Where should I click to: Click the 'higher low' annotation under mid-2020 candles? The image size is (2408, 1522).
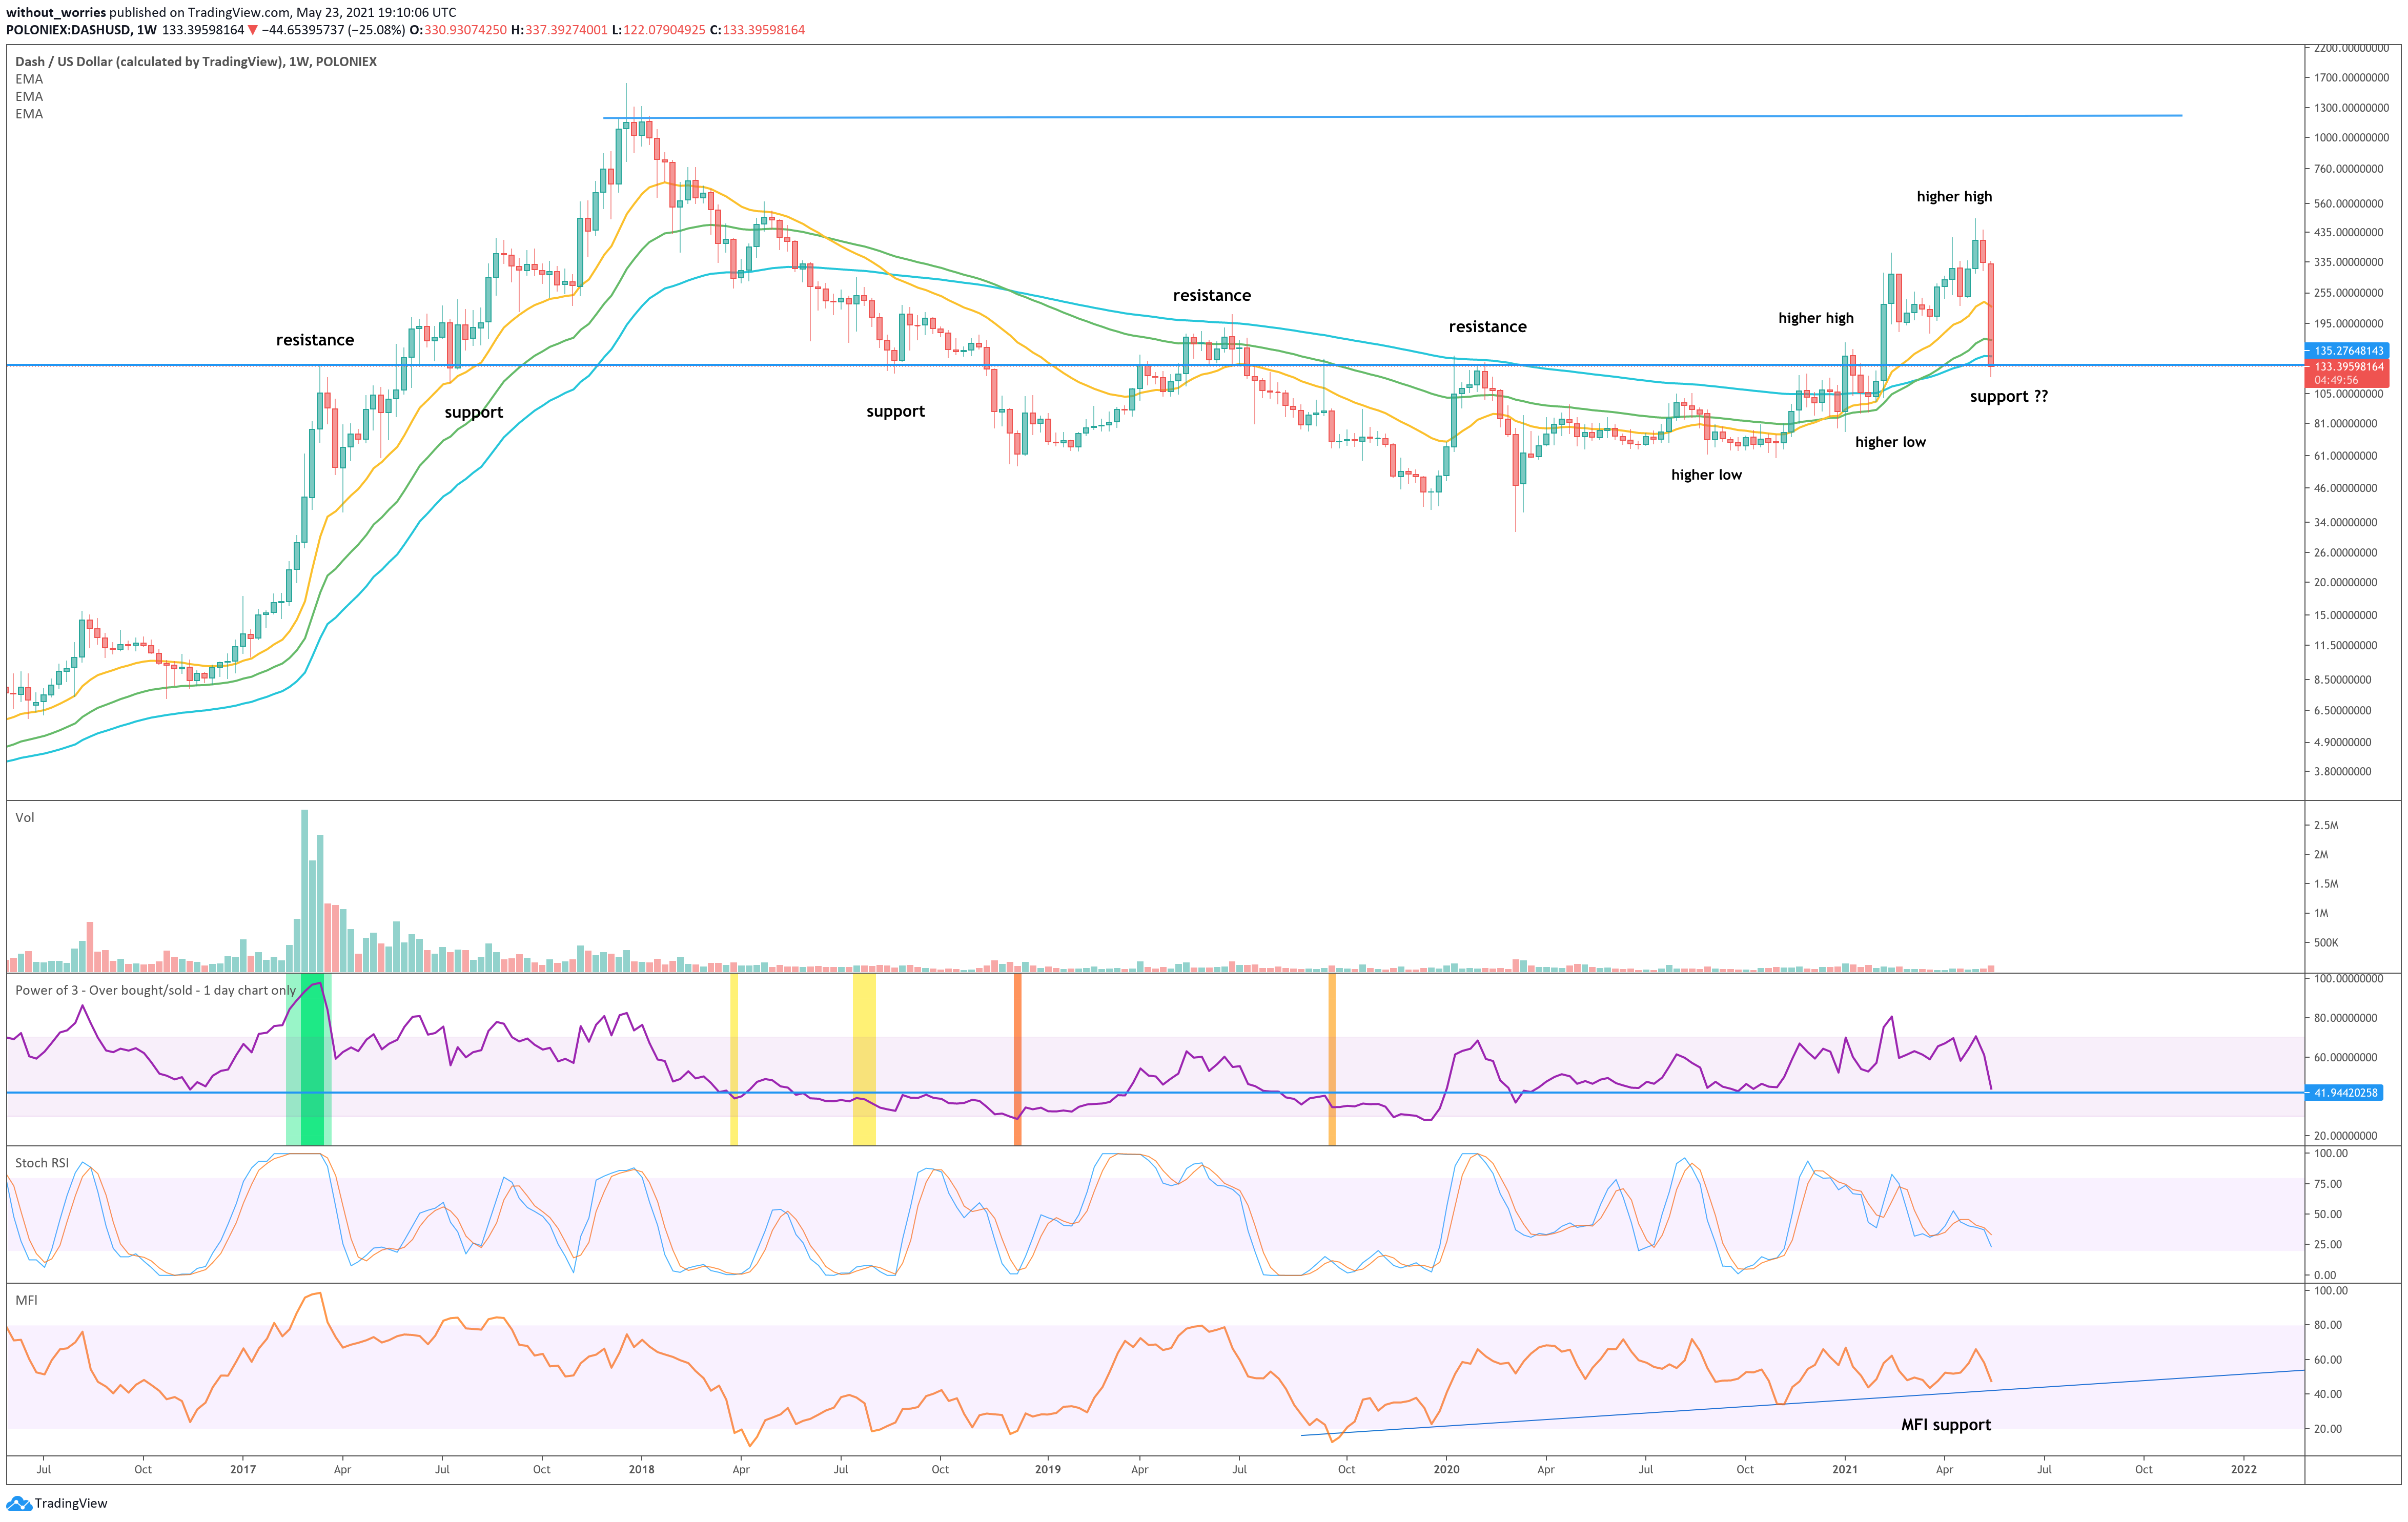1707,475
